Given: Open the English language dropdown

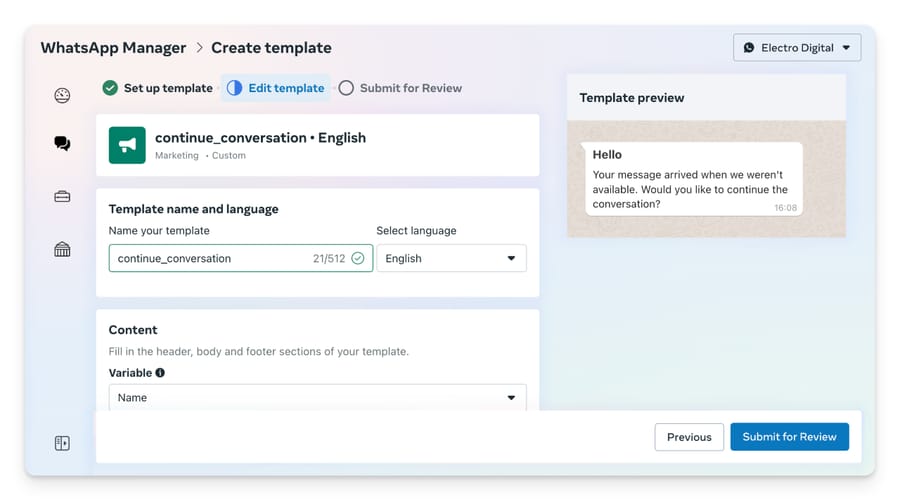Looking at the screenshot, I should point(451,258).
